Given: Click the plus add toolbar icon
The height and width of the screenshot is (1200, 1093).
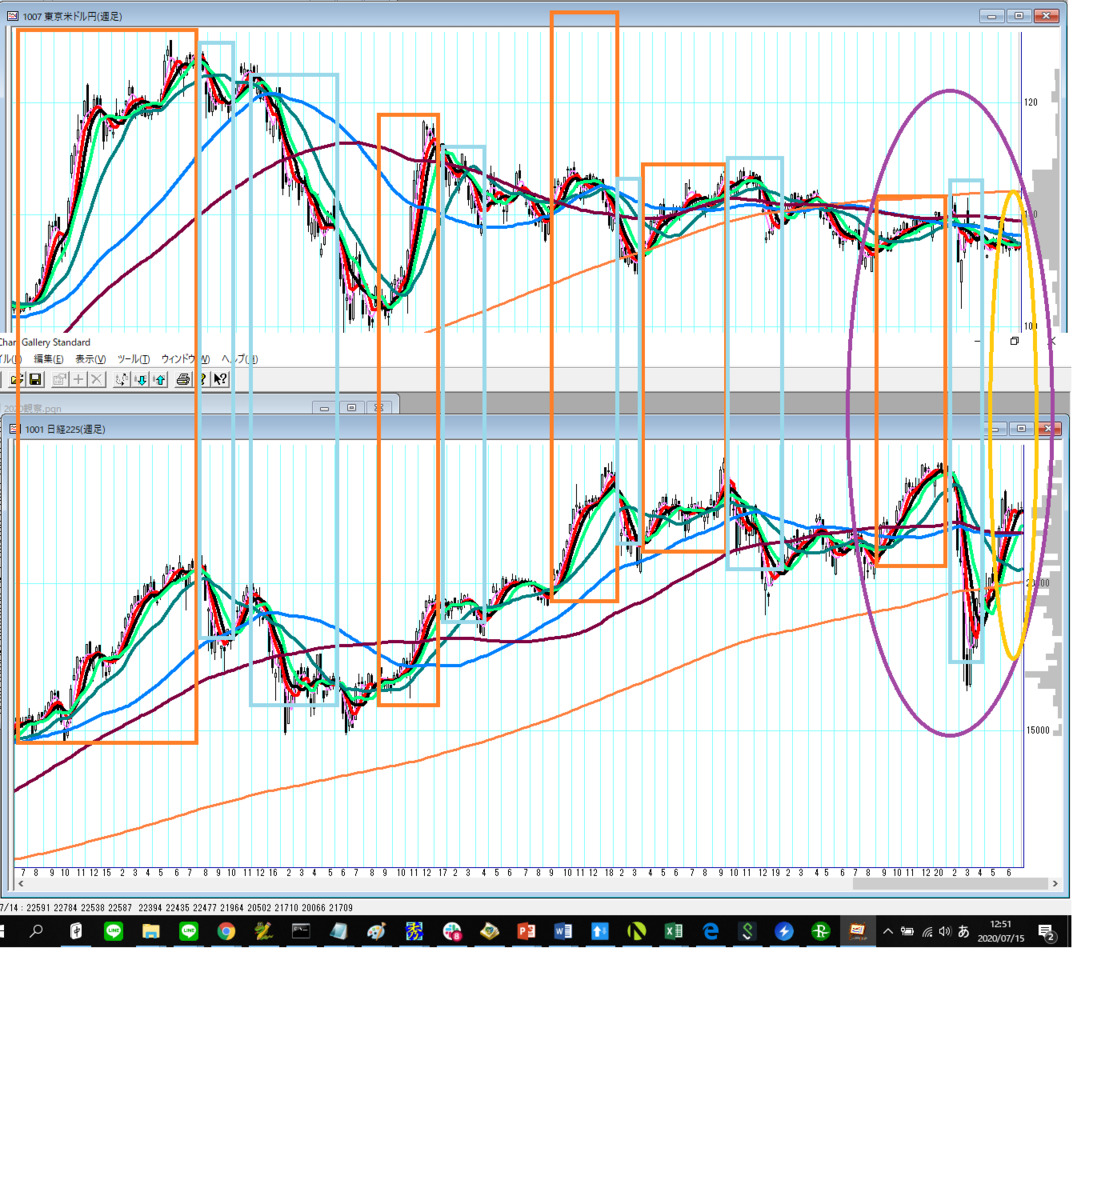Looking at the screenshot, I should pyautogui.click(x=79, y=379).
